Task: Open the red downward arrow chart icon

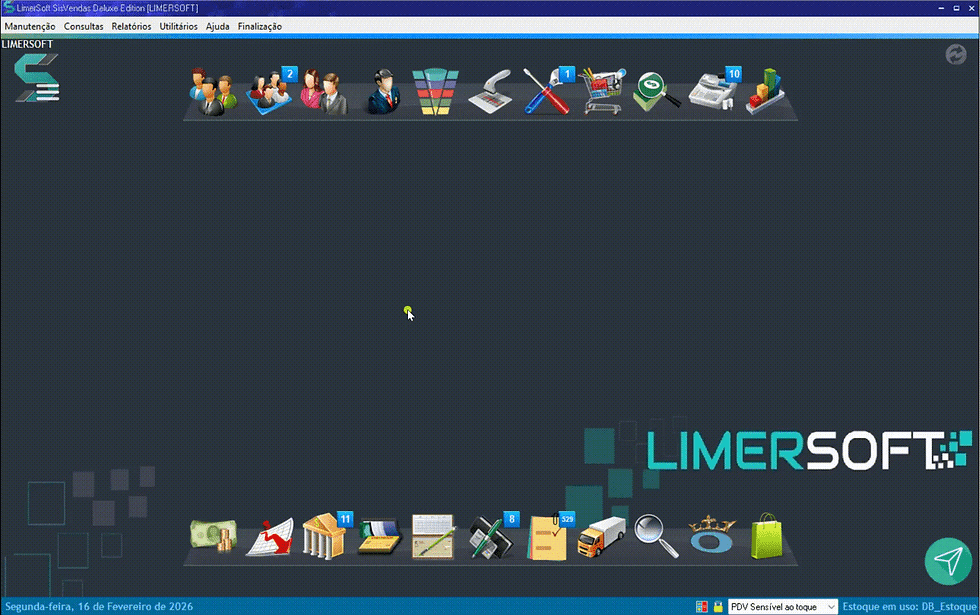Action: (x=270, y=538)
